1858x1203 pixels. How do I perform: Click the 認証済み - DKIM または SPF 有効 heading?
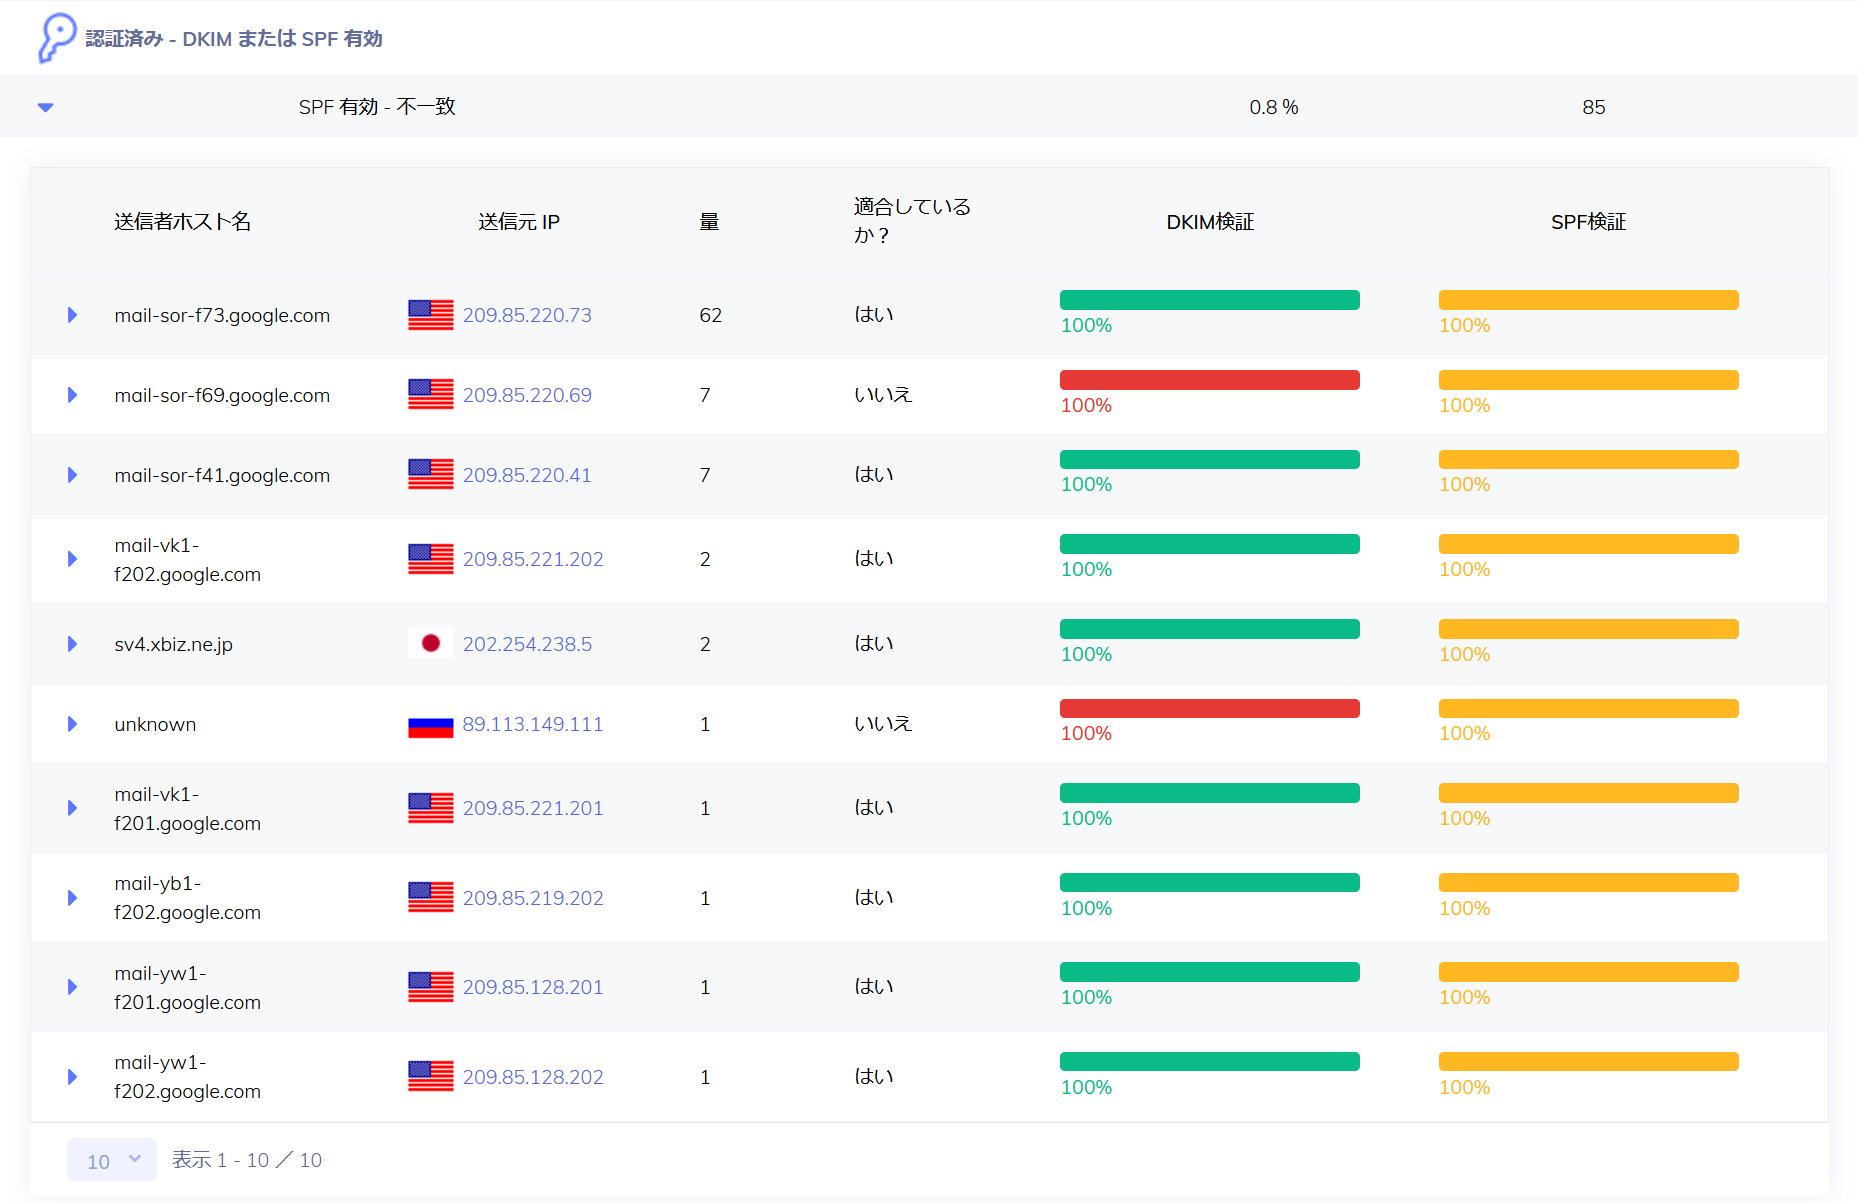point(234,39)
